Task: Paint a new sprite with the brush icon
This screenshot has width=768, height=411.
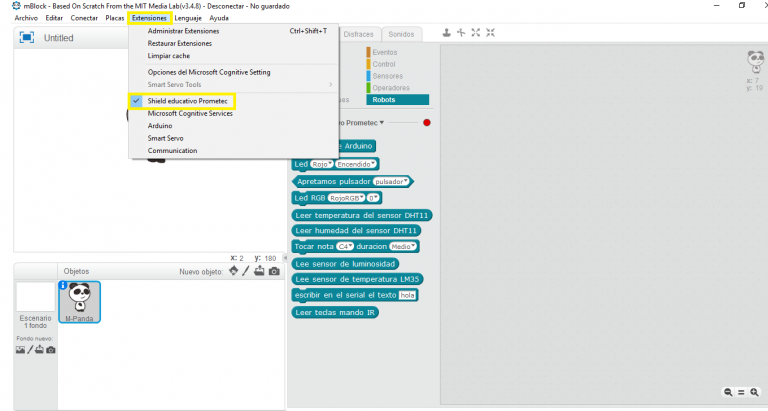Action: click(x=246, y=271)
